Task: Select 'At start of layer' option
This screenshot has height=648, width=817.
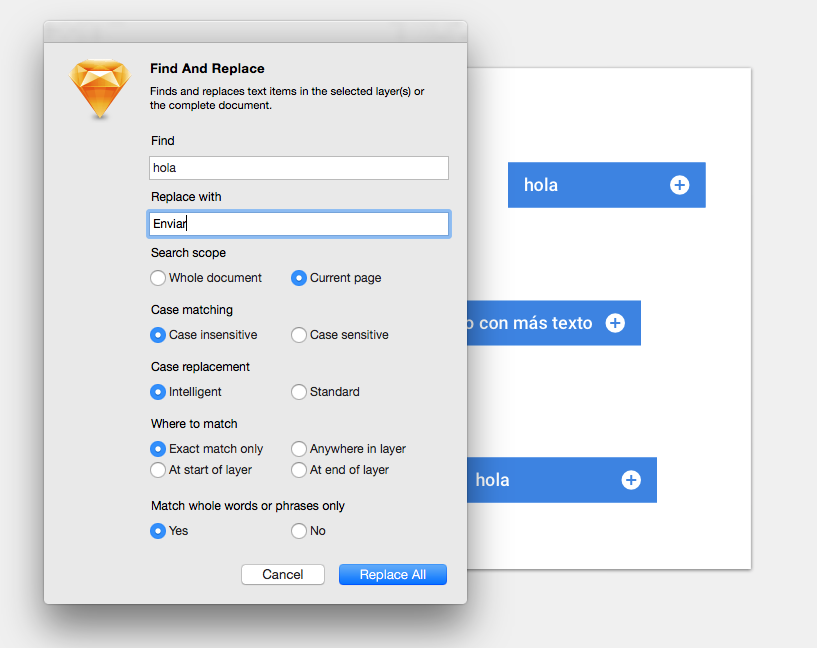Action: click(158, 470)
